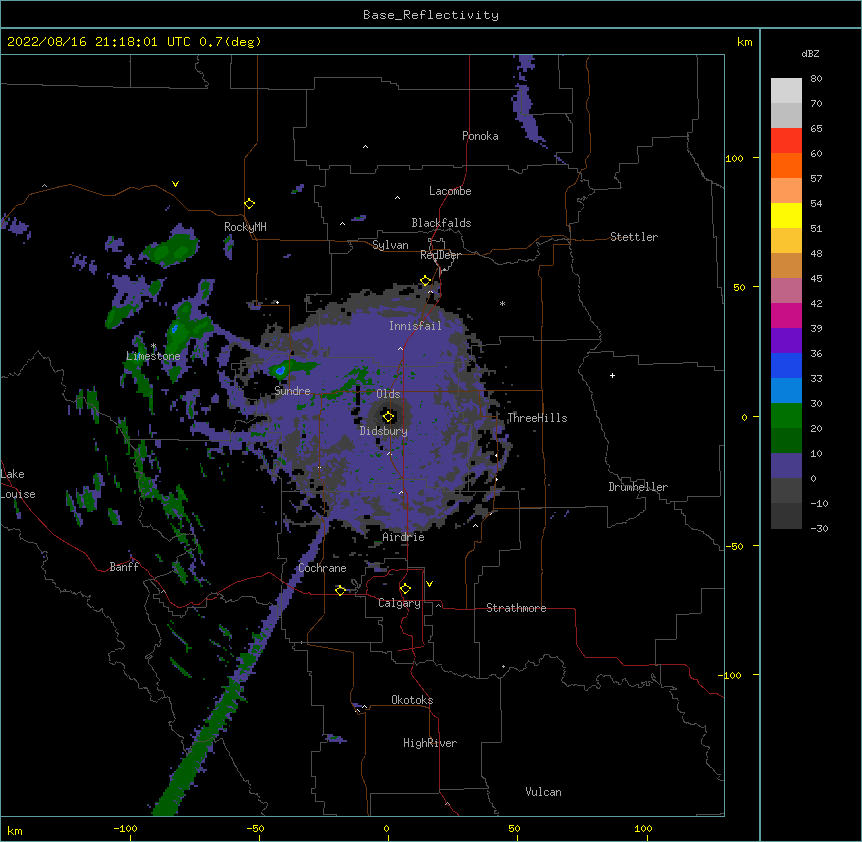Select the purple 10 dBZ color swatch
This screenshot has width=862, height=842.
tap(786, 466)
